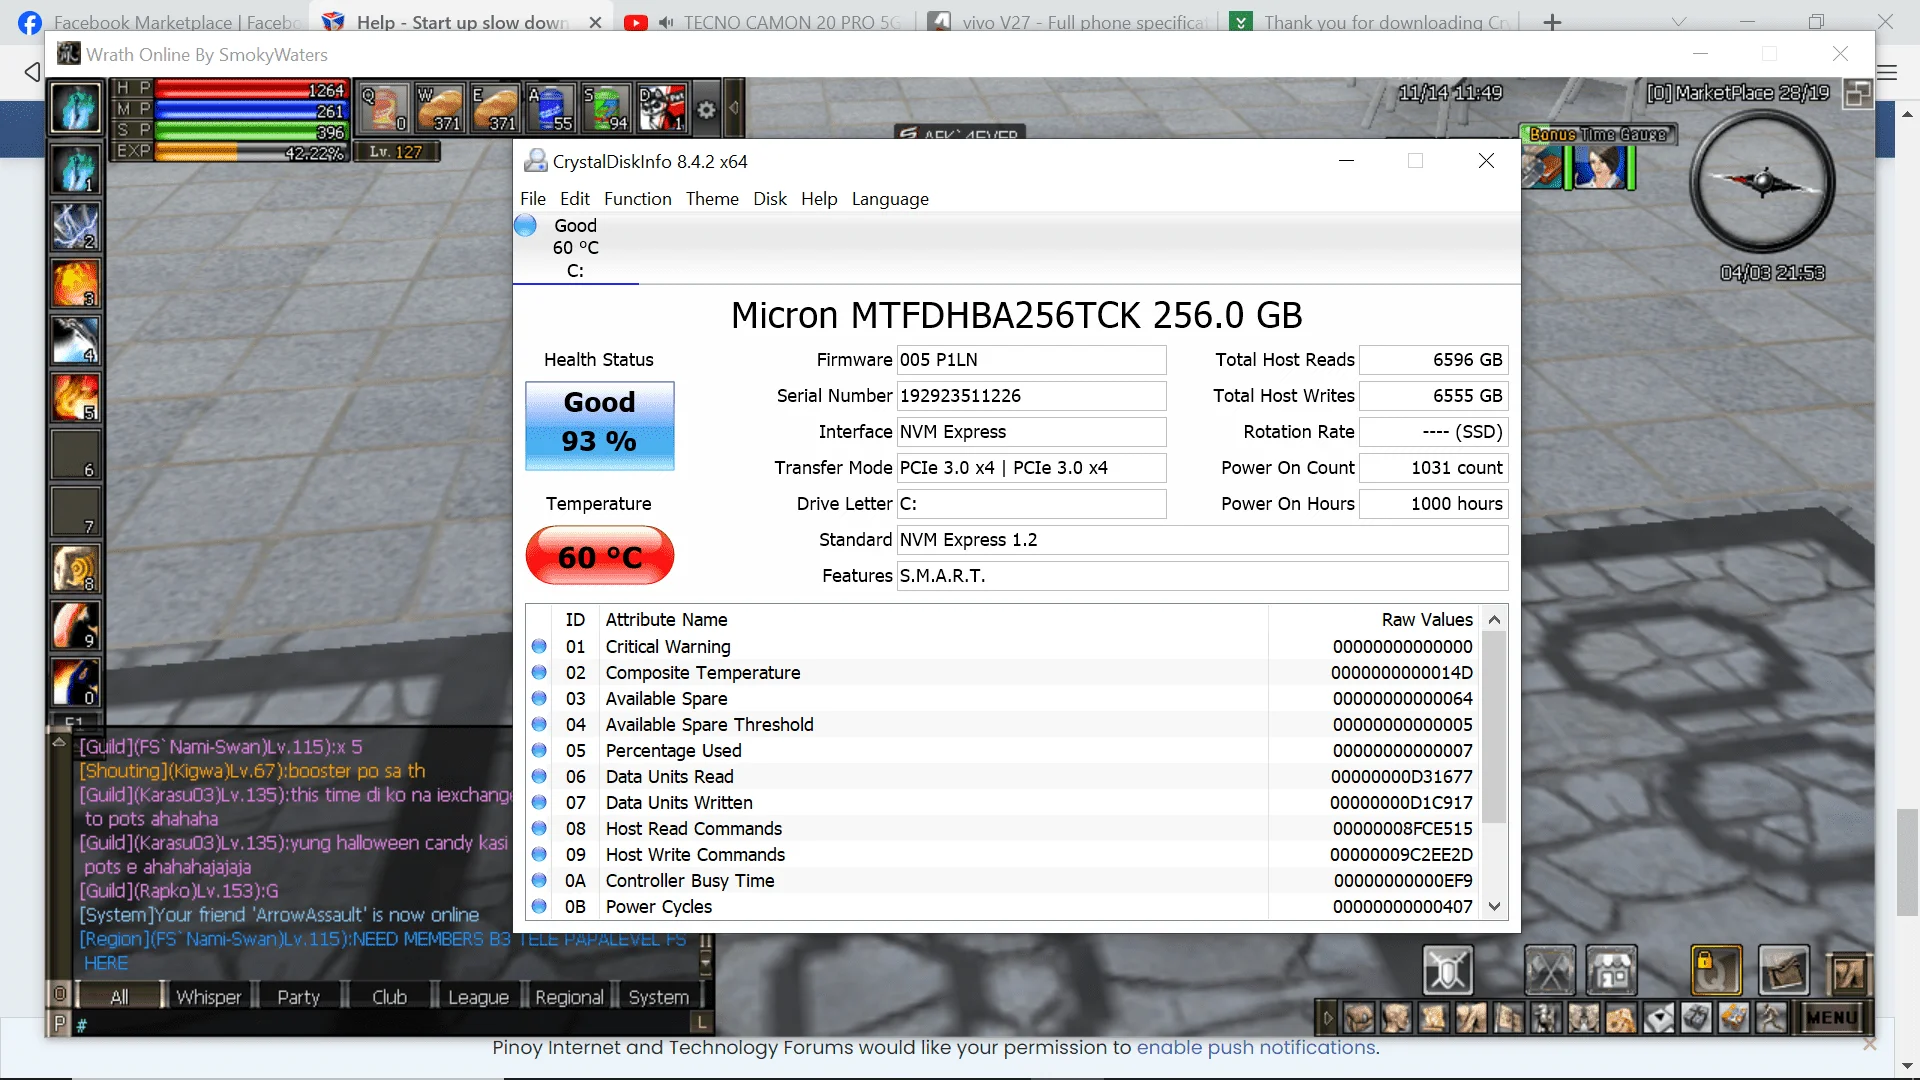Switch chat to the Whisper tab

(x=209, y=997)
